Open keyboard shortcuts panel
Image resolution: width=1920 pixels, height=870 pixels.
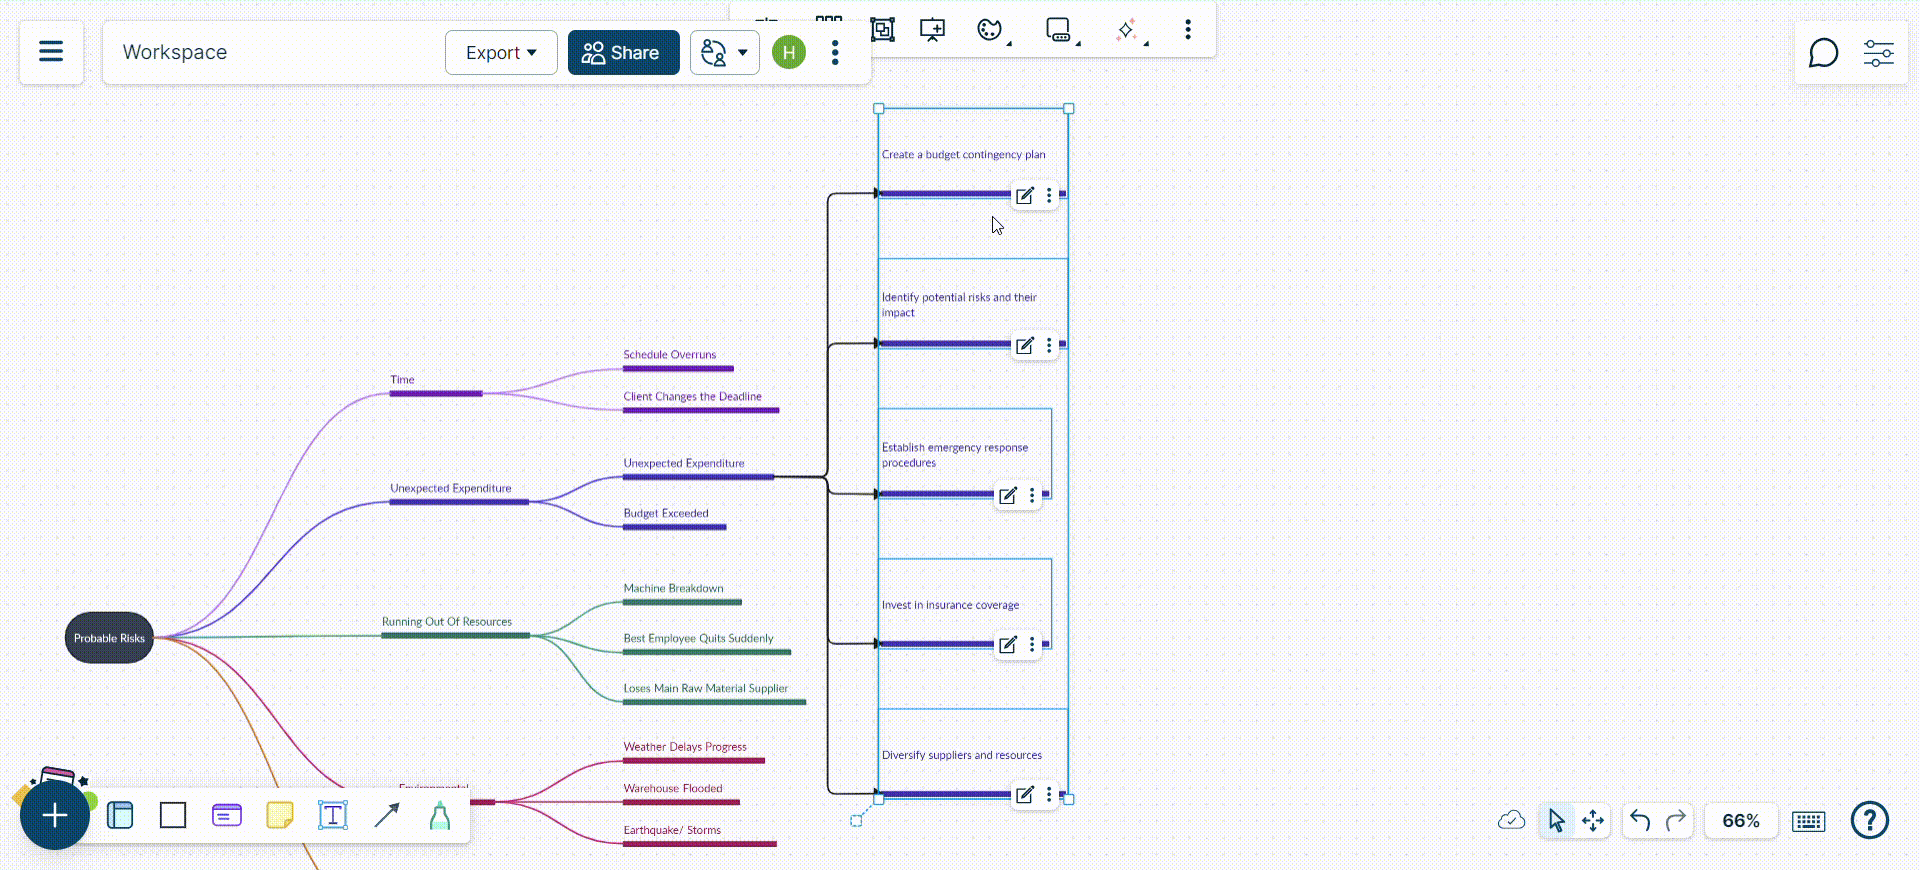click(x=1808, y=821)
